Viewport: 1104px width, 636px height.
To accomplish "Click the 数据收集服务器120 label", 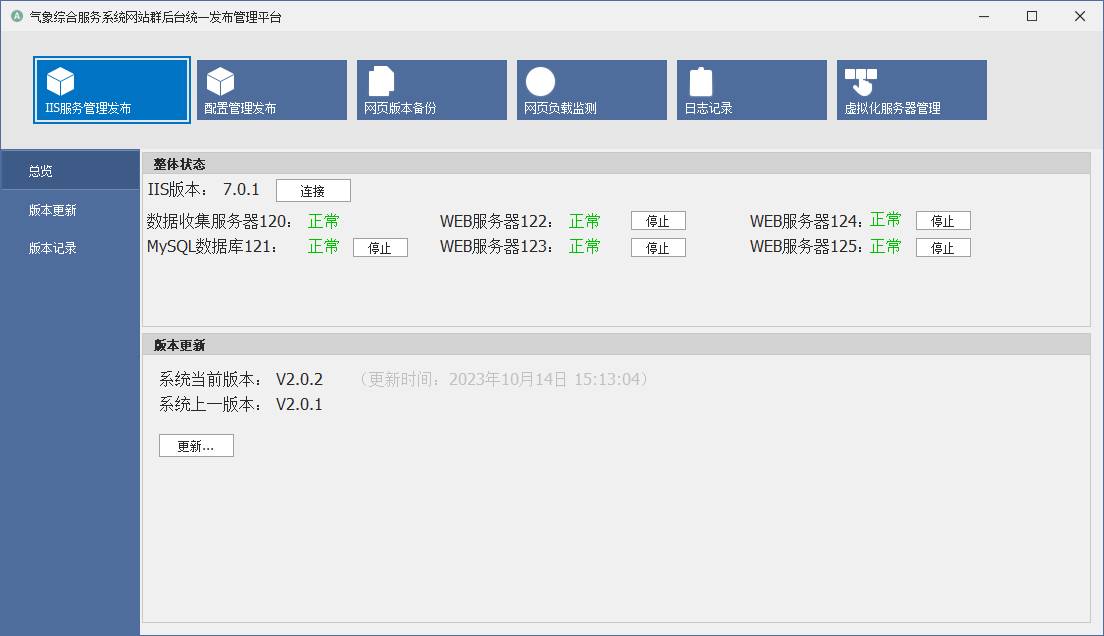I will click(219, 221).
